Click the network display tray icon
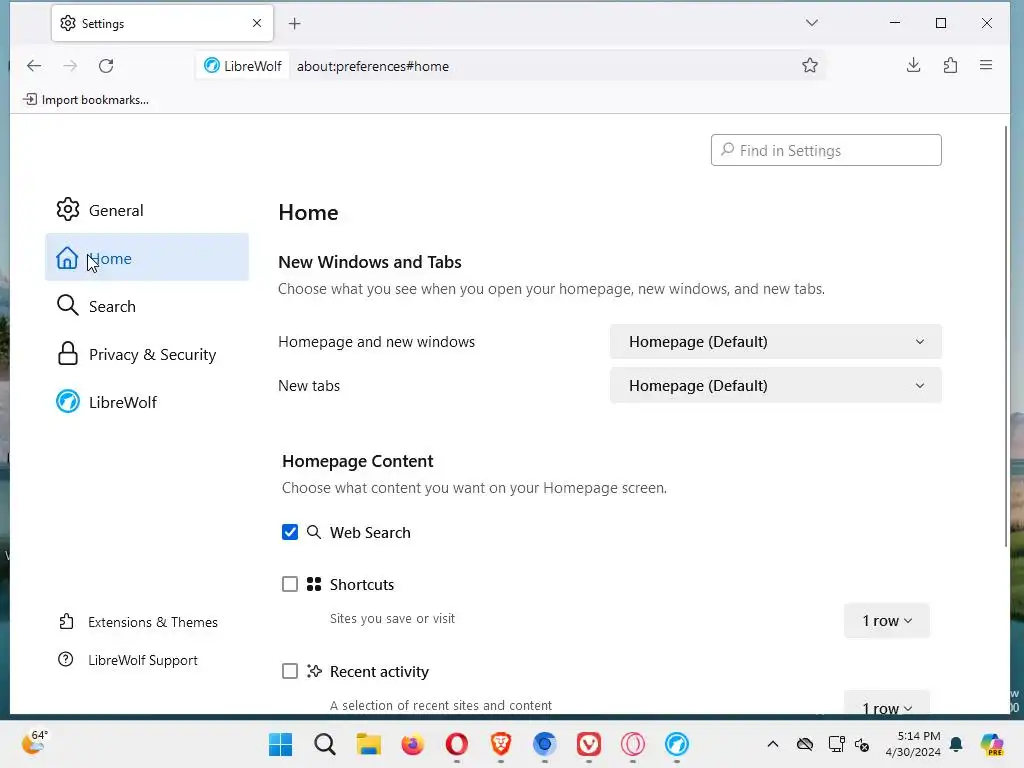The image size is (1024, 768). (836, 744)
